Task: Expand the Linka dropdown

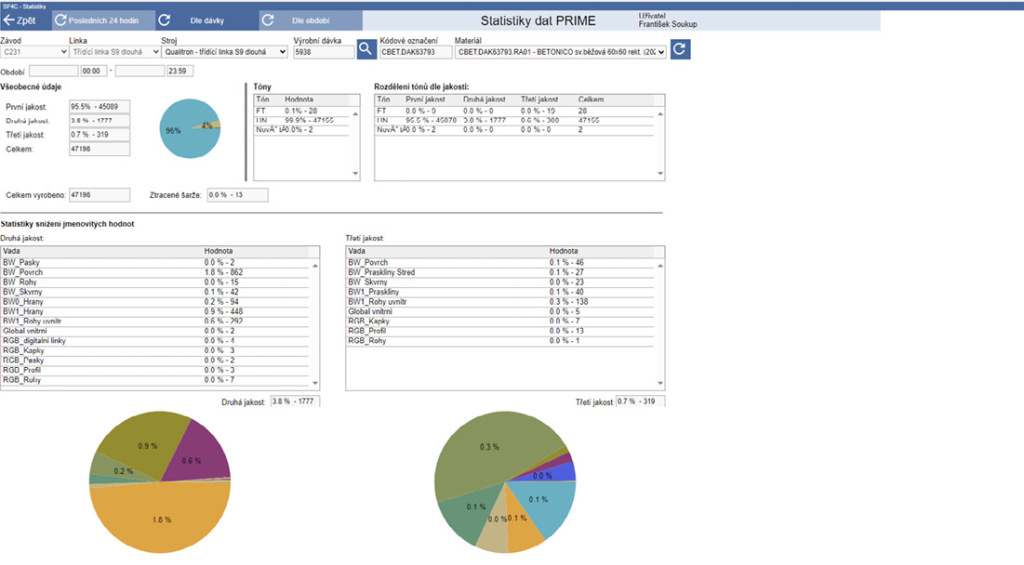Action: pos(111,51)
